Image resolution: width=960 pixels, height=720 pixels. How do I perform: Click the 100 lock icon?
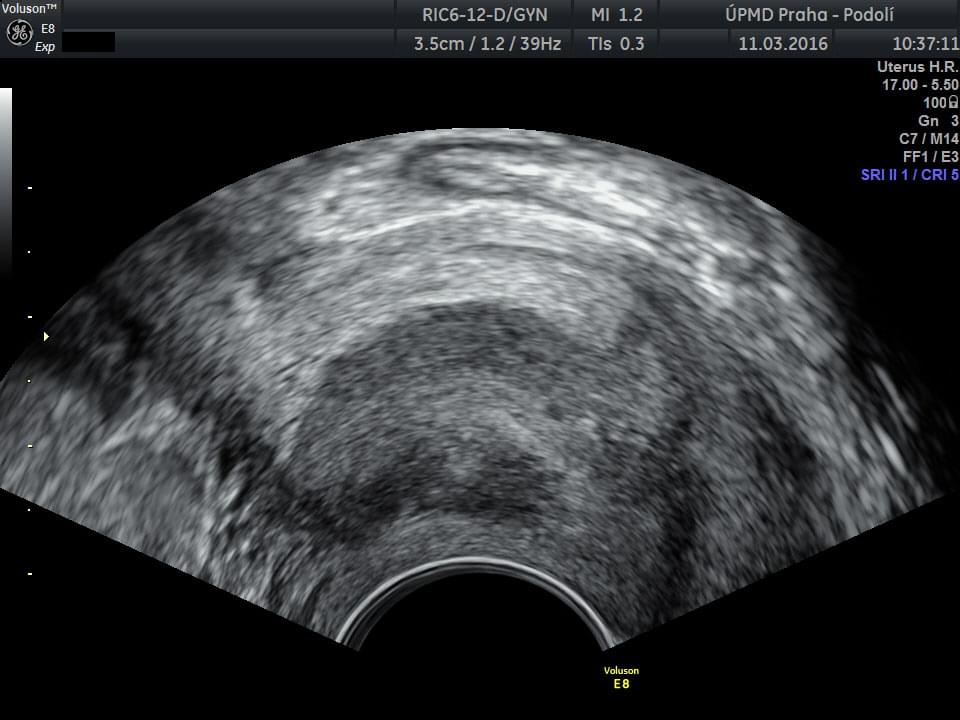point(953,102)
